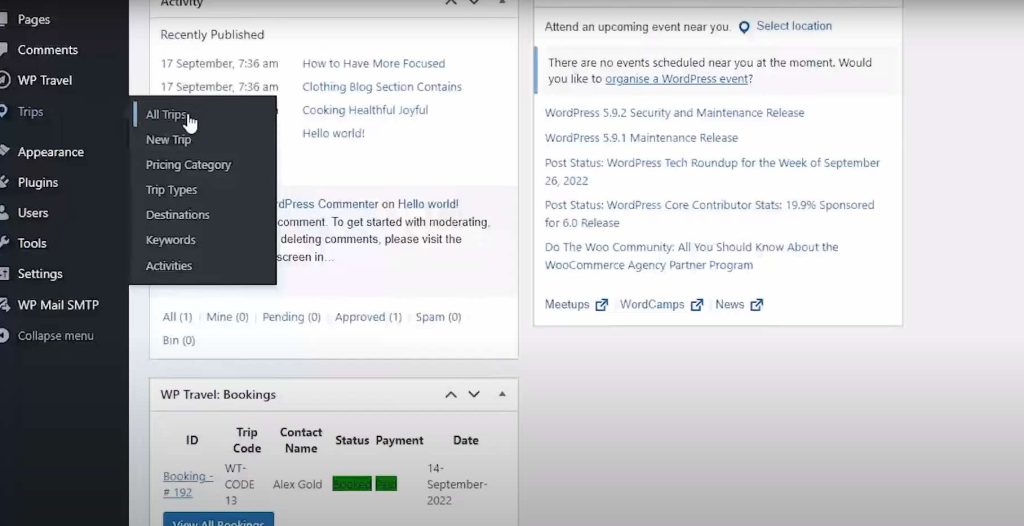Open Core Contributor Stats 19.9% Sponsored article
1024x526 pixels.
click(709, 214)
